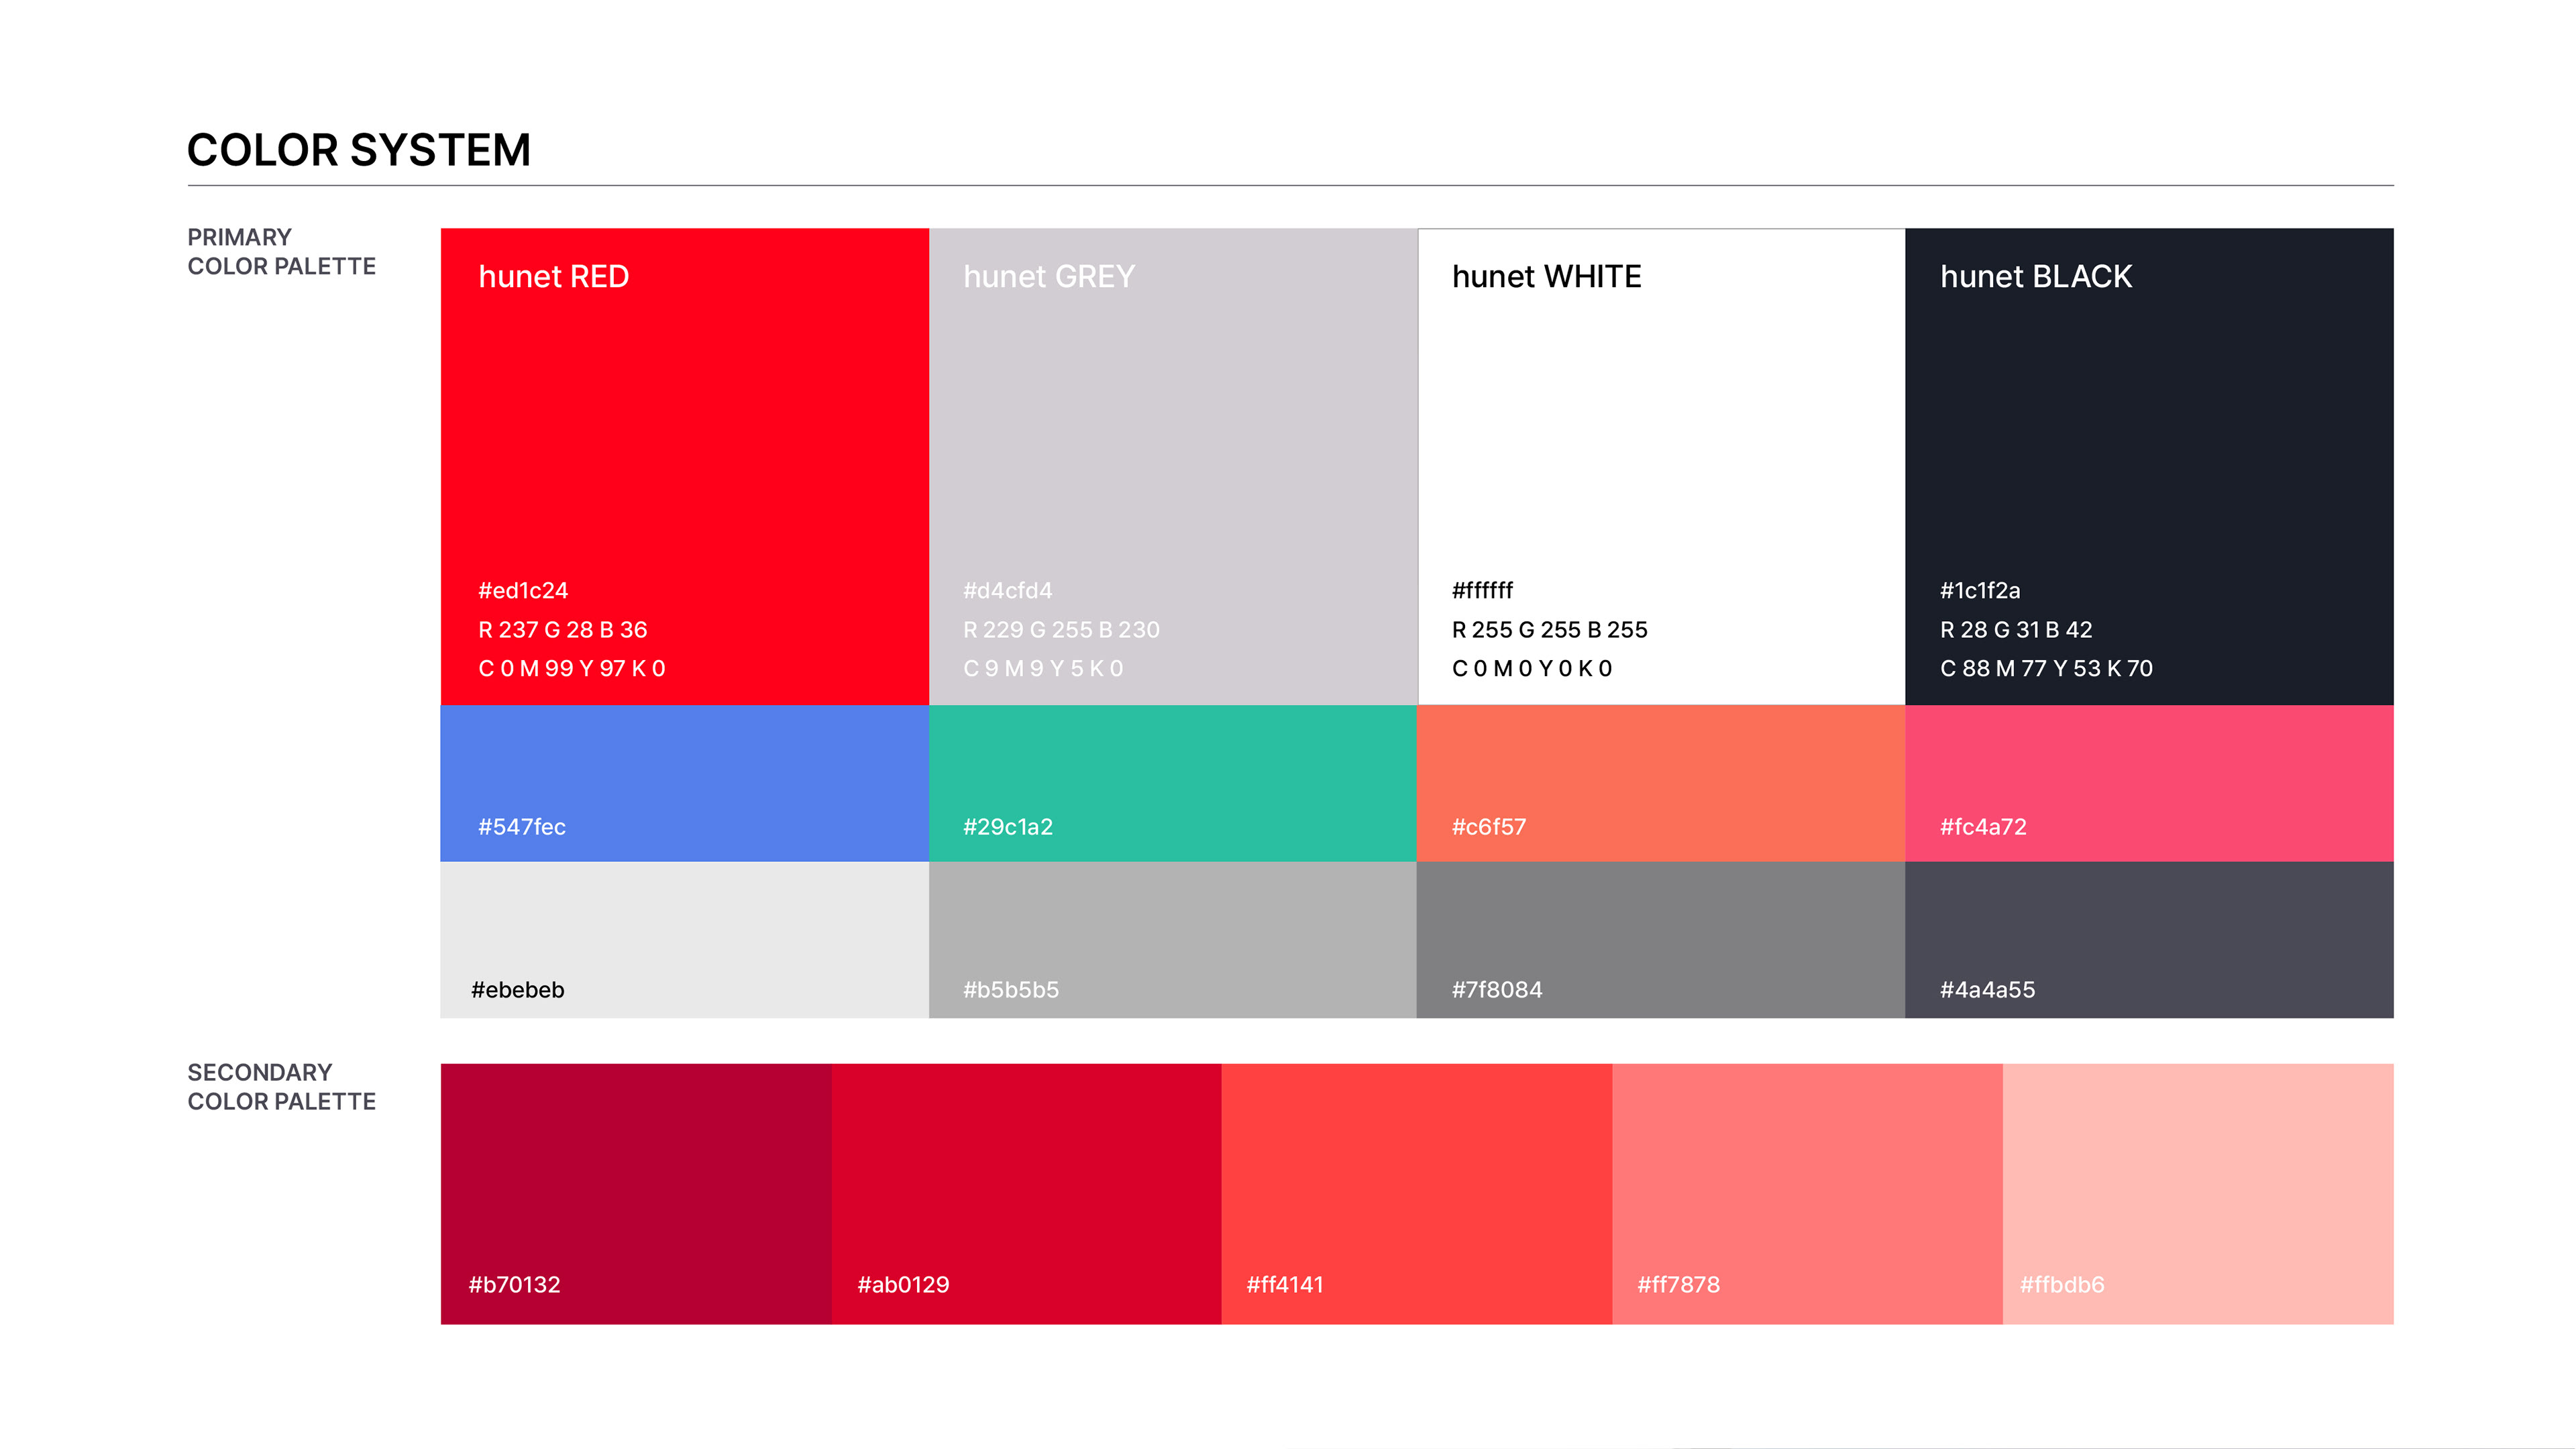Viewport: 2576px width, 1449px height.
Task: Click the SECONDARY COLOR PALETTE label
Action: pos(282,1087)
